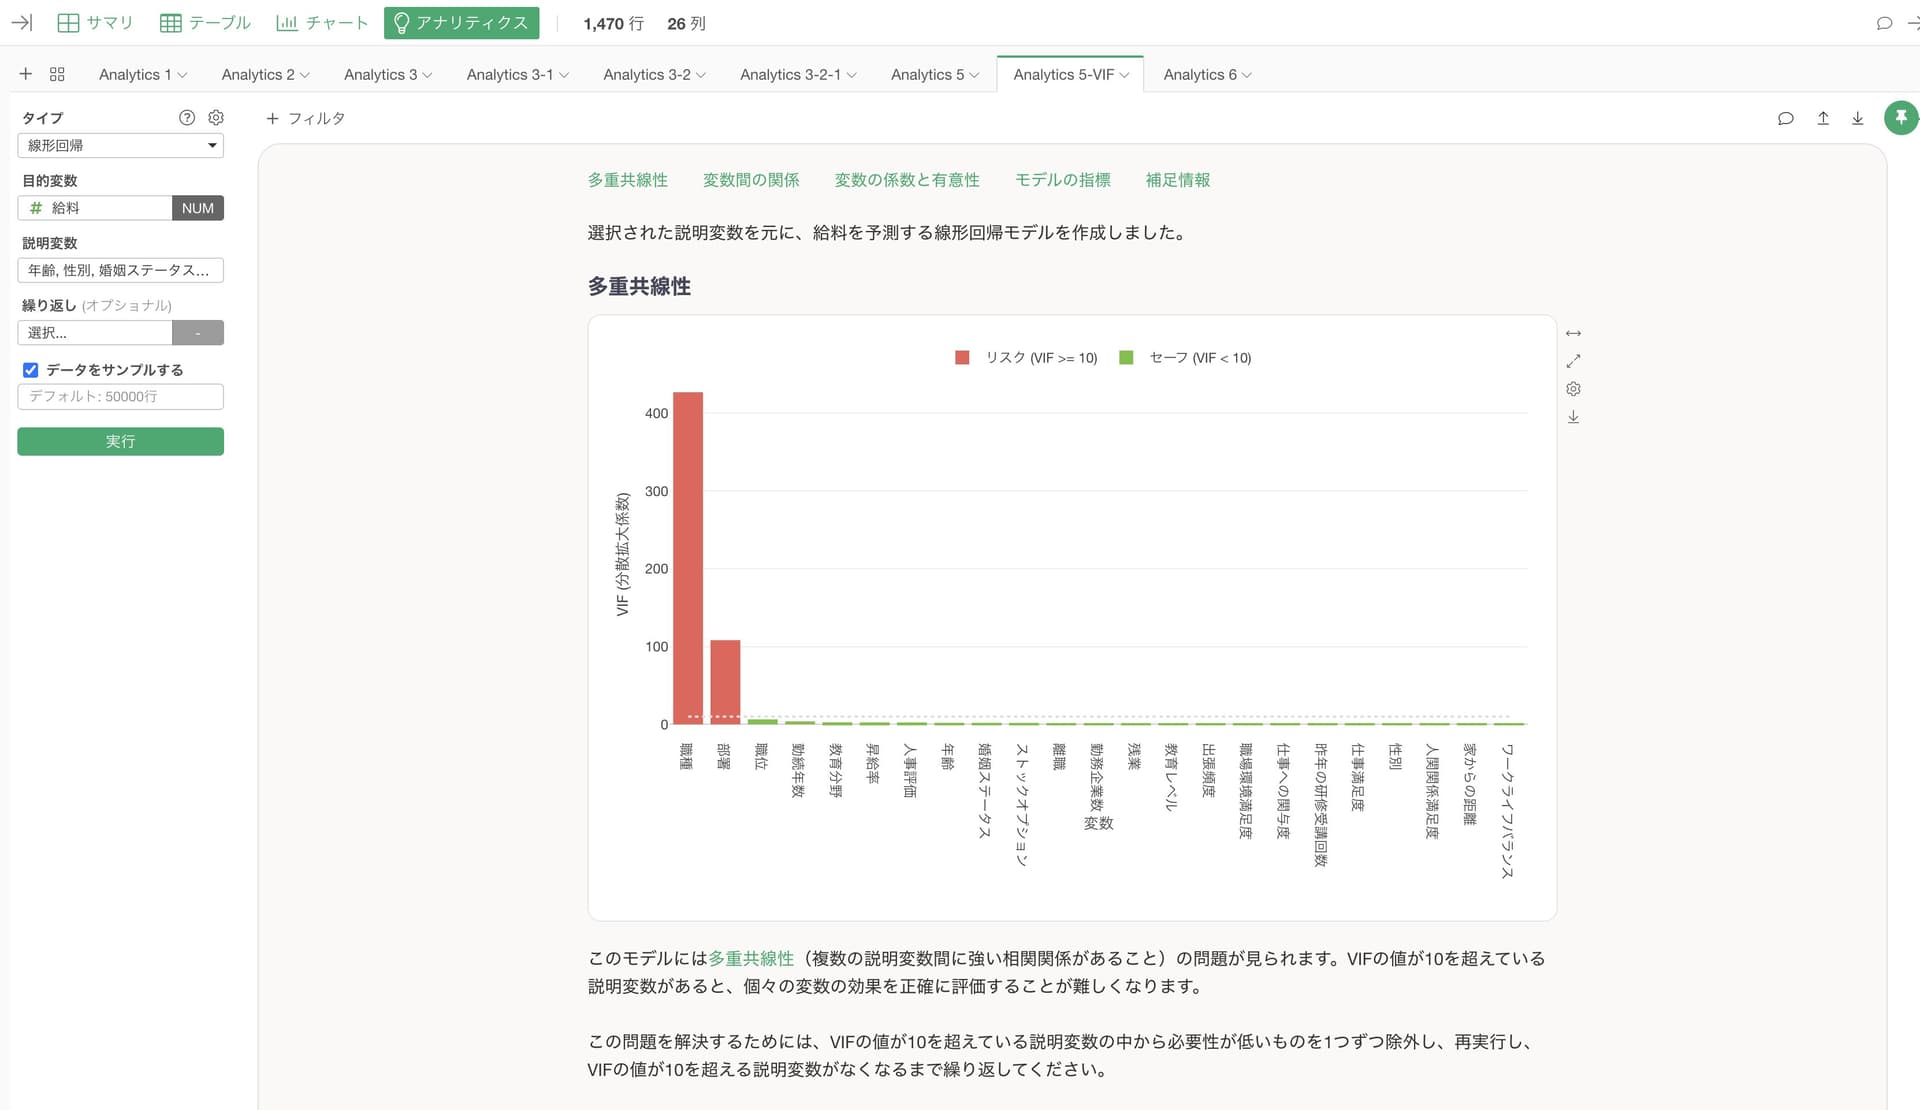Jump to 変数間の関係 section link

[751, 180]
